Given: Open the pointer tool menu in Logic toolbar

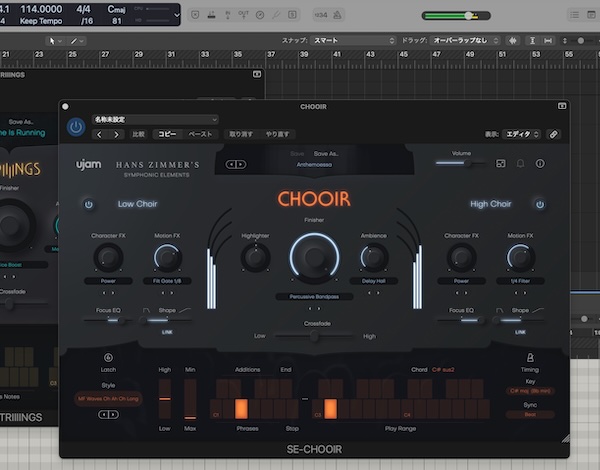Looking at the screenshot, I should 54,41.
